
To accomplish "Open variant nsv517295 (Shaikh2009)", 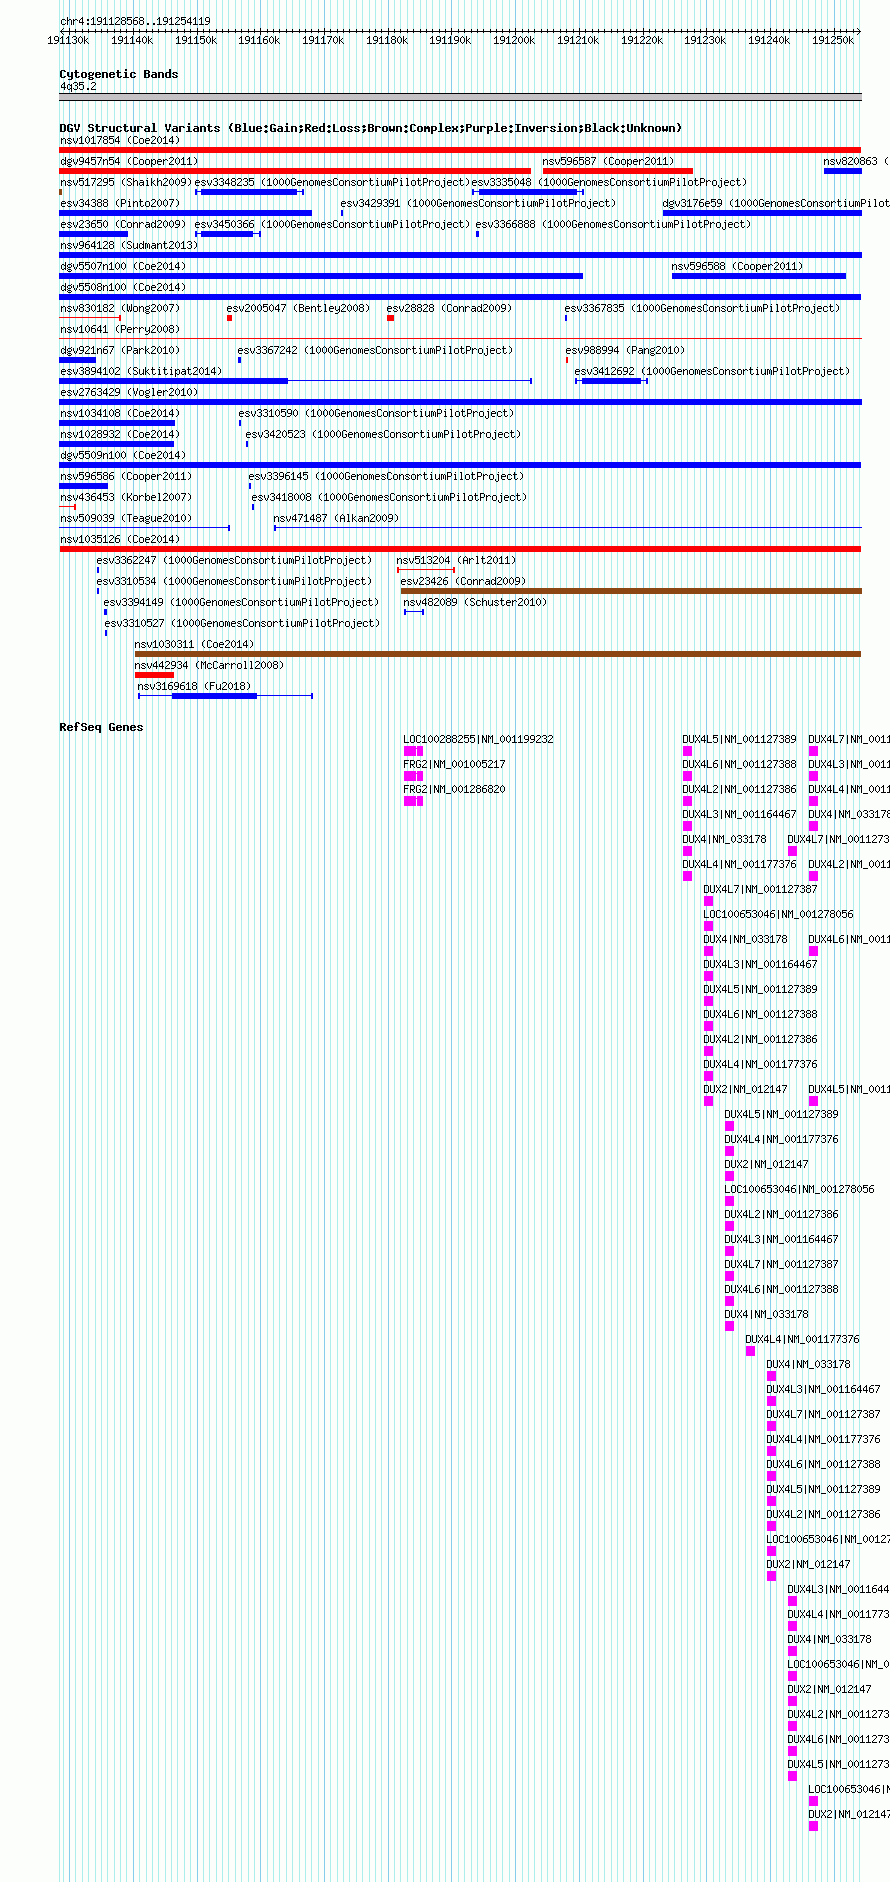I will pos(126,182).
